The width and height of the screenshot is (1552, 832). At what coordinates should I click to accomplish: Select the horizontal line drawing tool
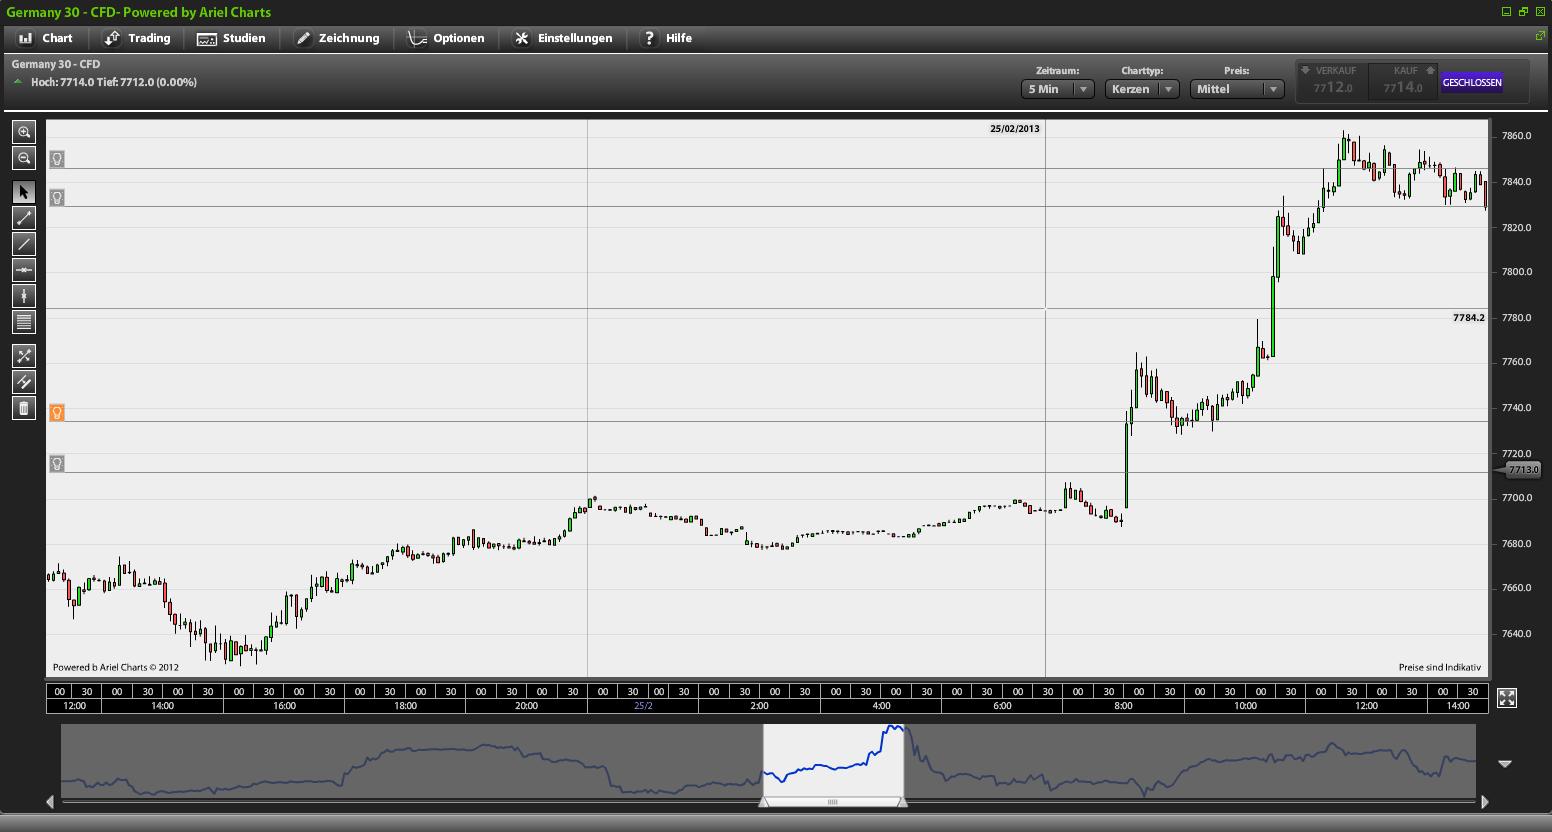coord(24,270)
